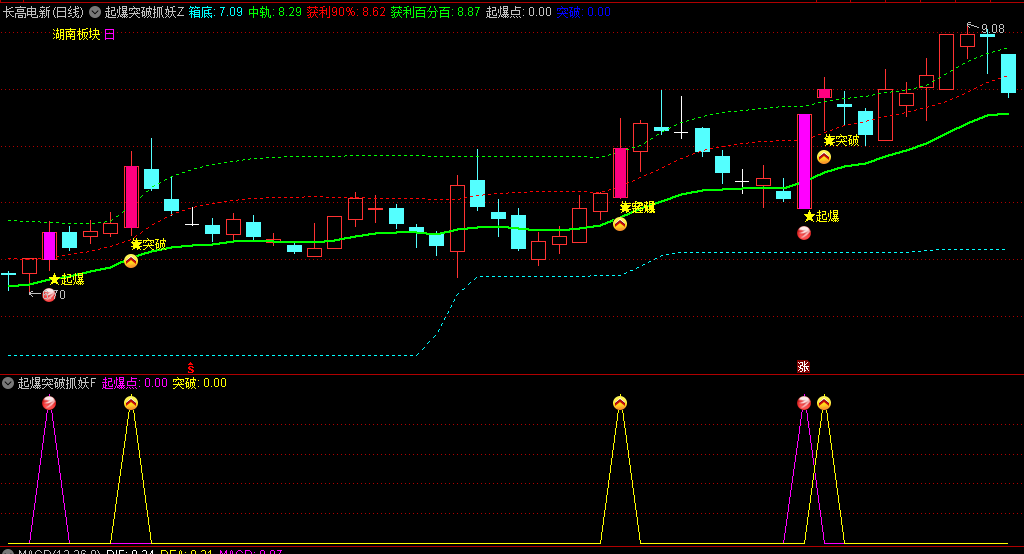Click yellow arrow atop first yellow peak in lower panel
Viewport: 1024px width, 554px height.
(x=131, y=403)
